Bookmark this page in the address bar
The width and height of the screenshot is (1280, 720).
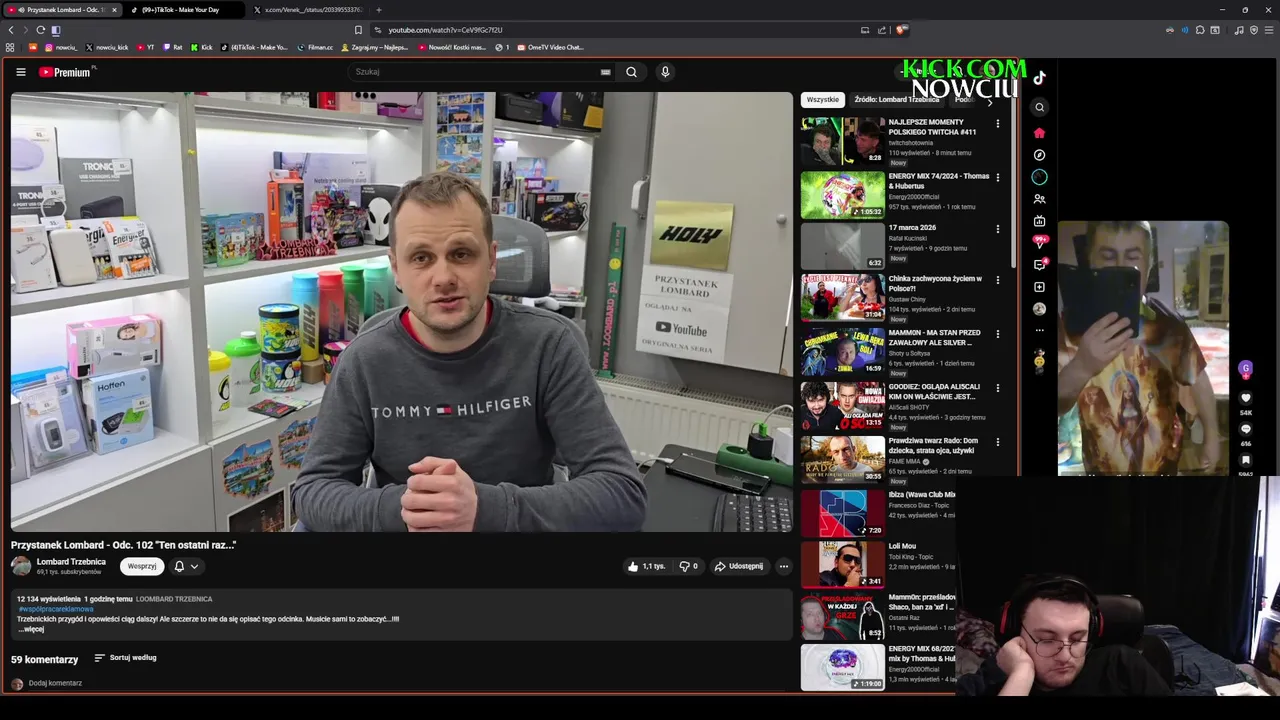(358, 30)
